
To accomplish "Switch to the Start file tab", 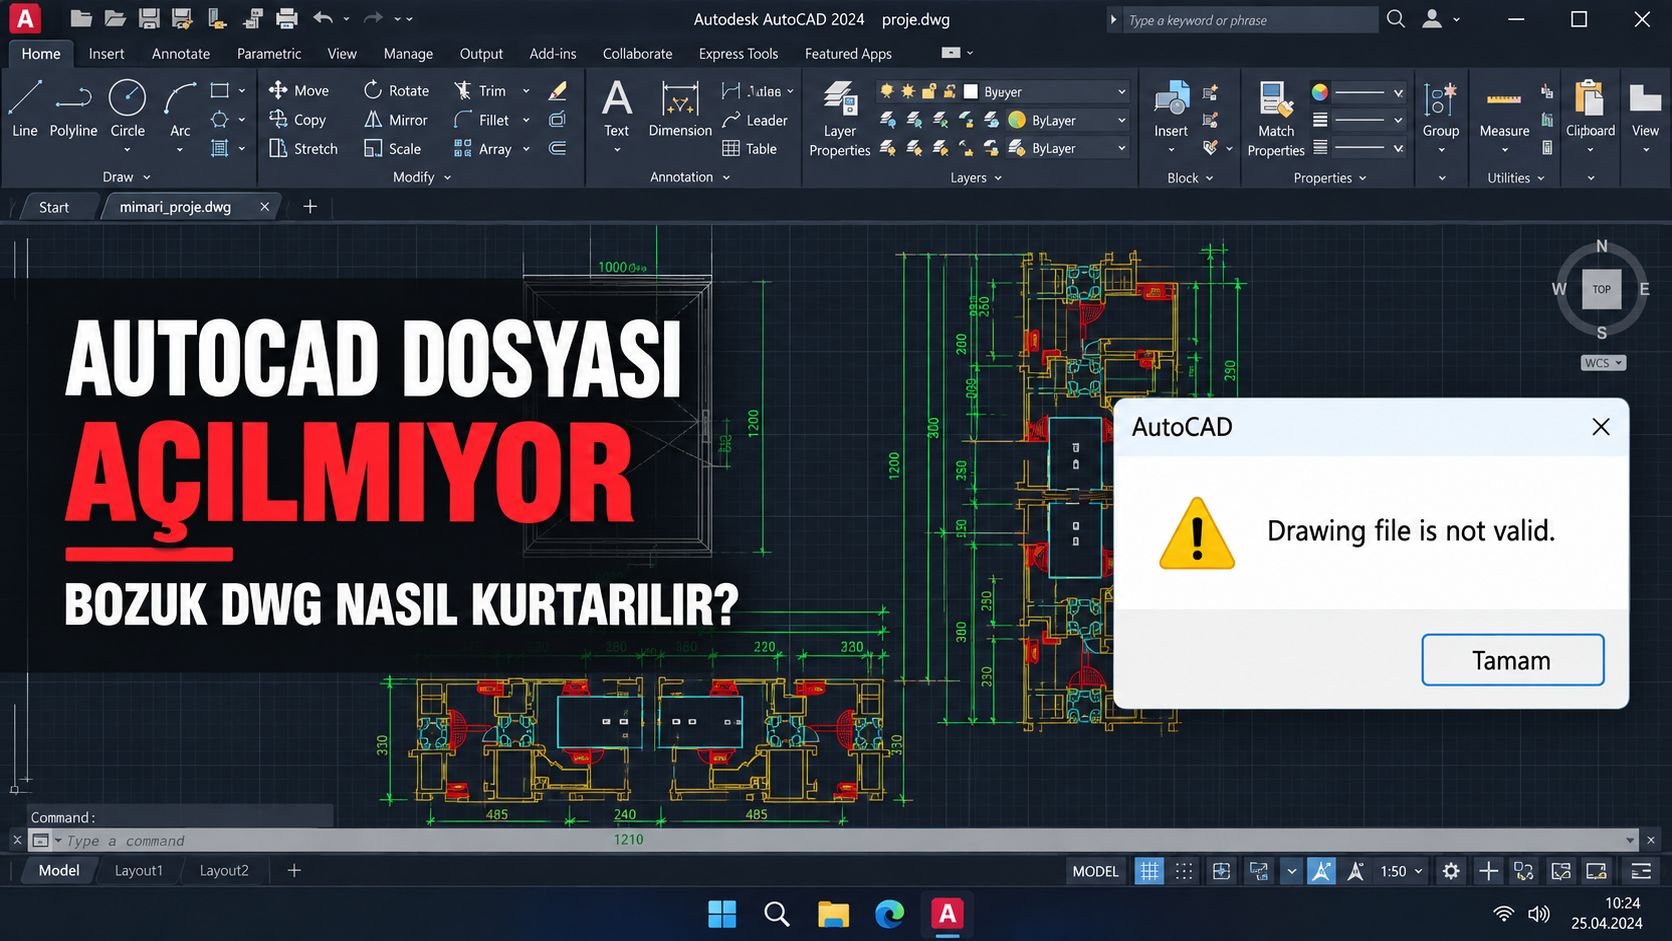I will click(x=54, y=207).
